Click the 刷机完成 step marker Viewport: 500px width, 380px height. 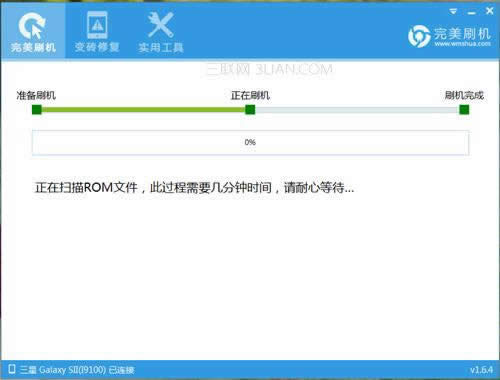(464, 109)
